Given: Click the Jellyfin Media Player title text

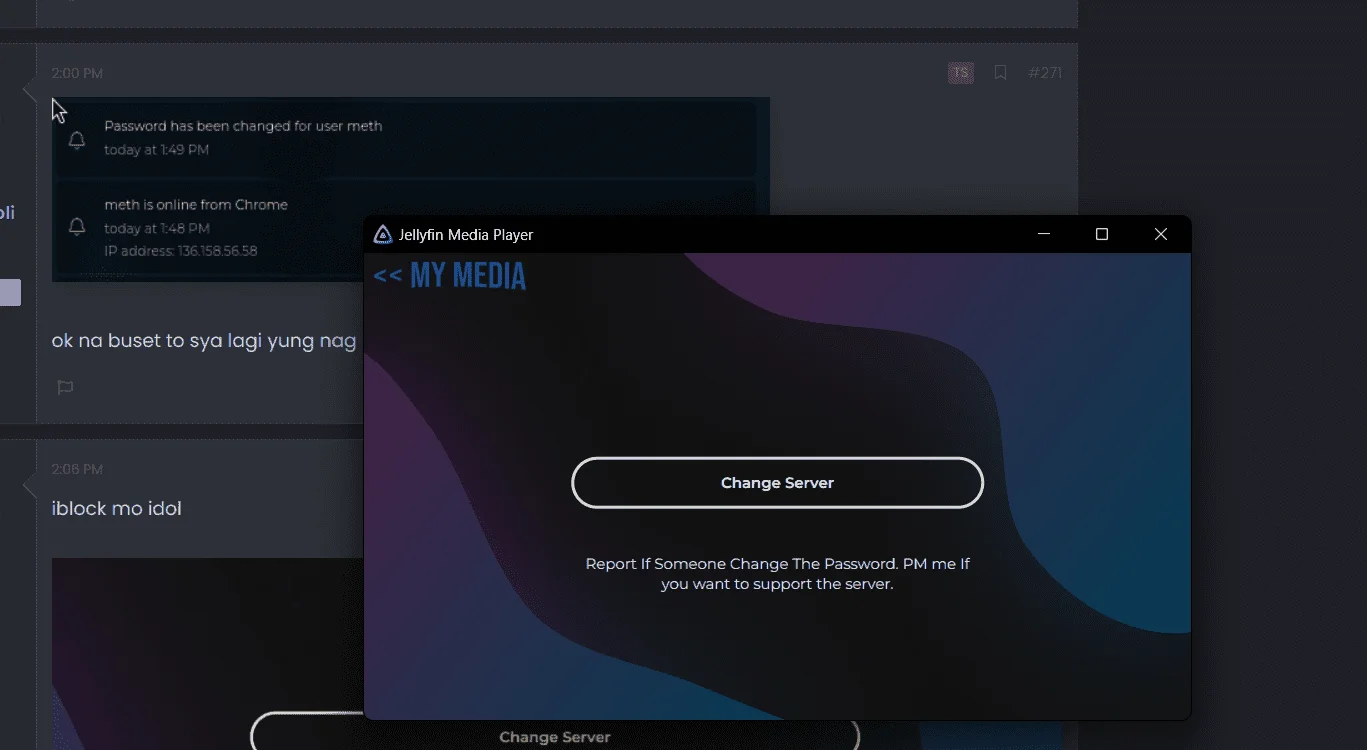Looking at the screenshot, I should [466, 235].
